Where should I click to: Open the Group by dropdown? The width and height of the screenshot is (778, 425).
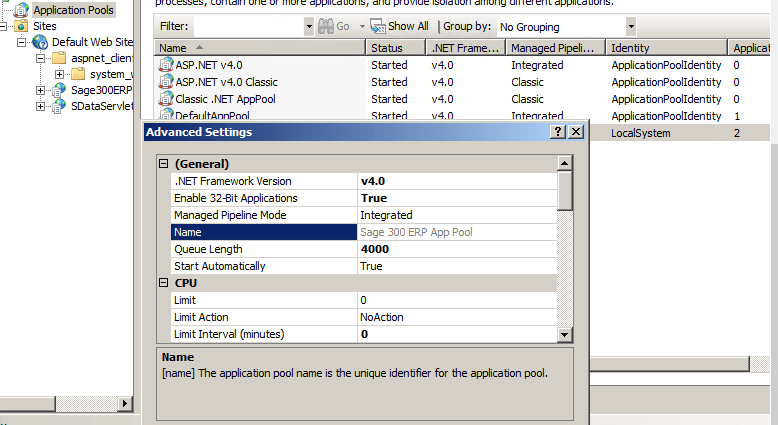630,26
